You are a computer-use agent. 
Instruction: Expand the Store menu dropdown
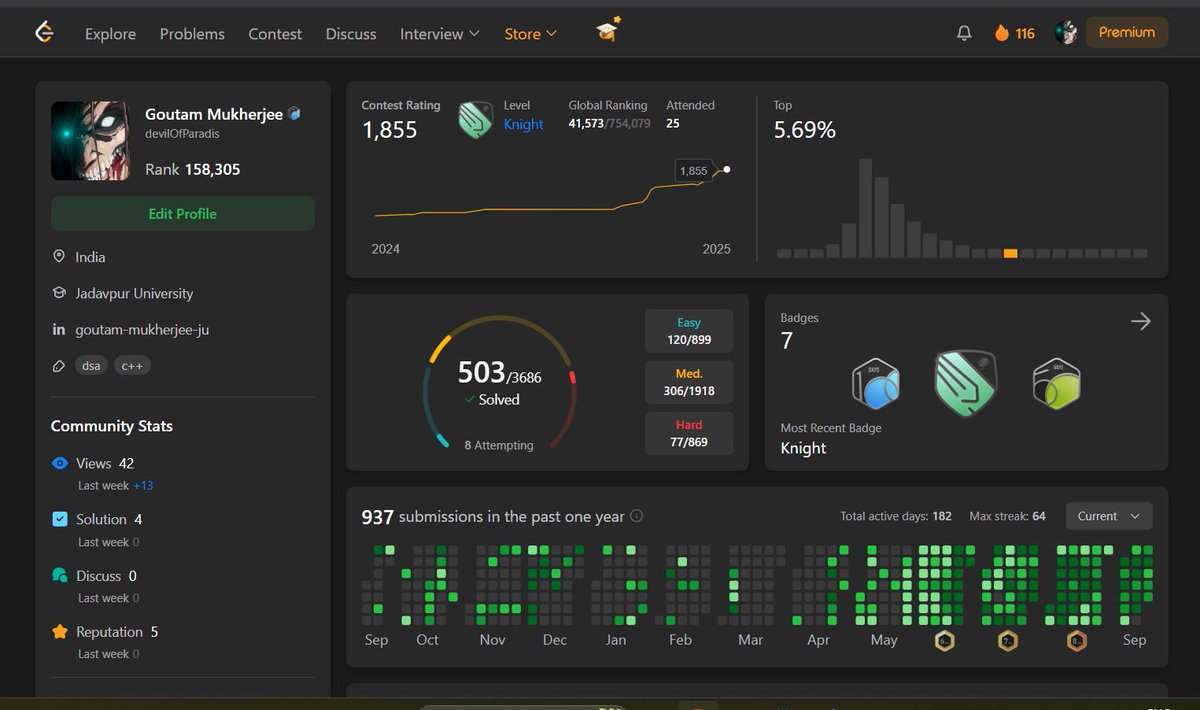531,34
